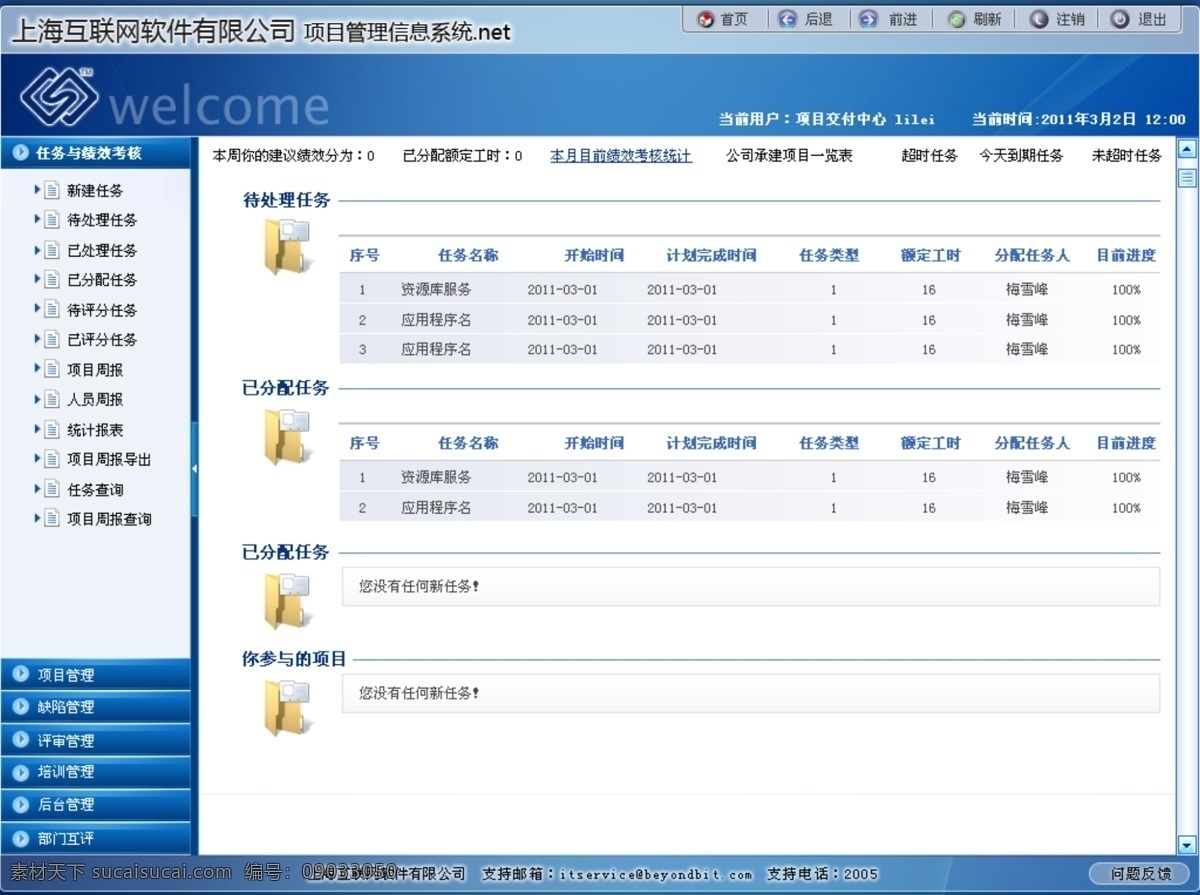Click 任务名称 header in 待处理任务 table
Image resolution: width=1200 pixels, height=895 pixels.
pyautogui.click(x=468, y=255)
